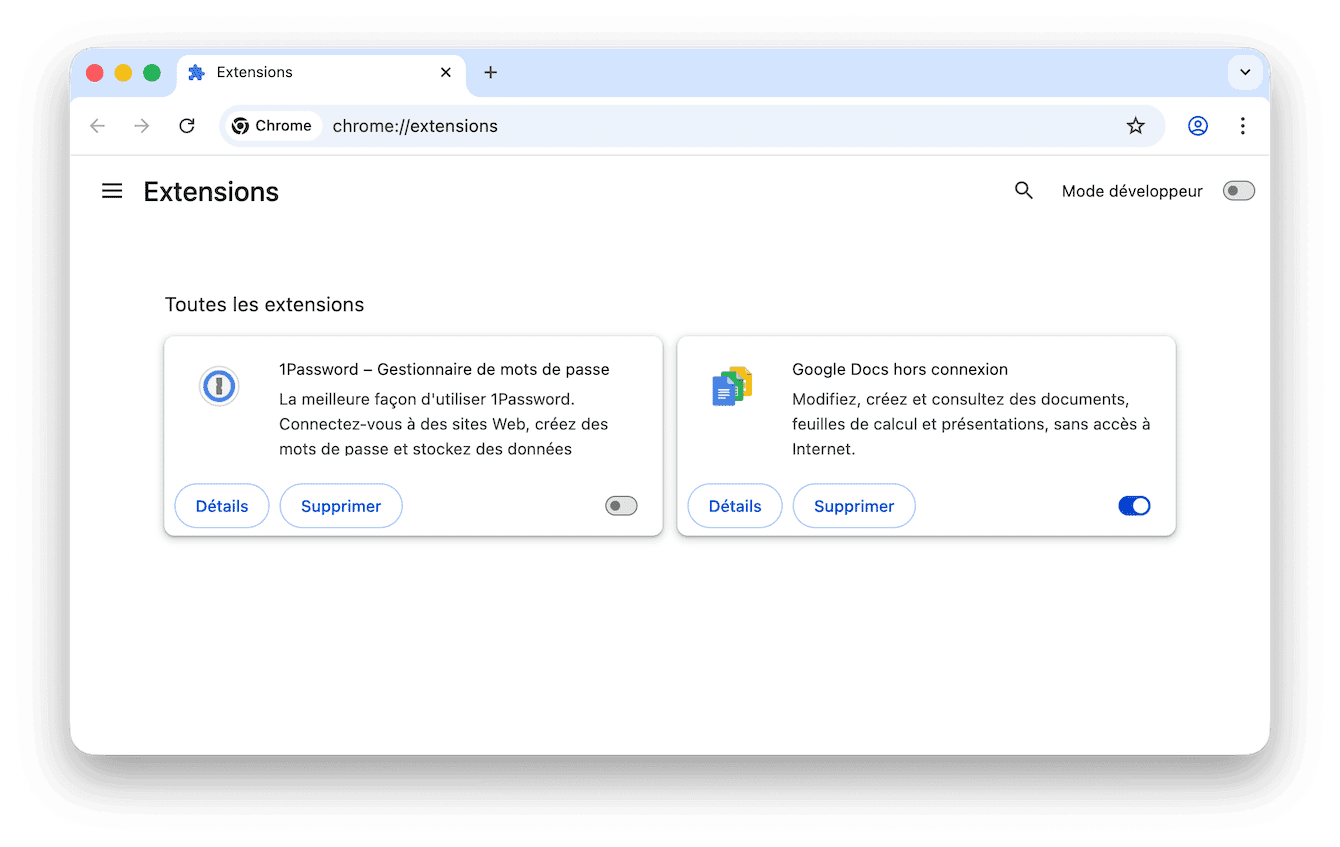Enable the 1Password extension
Viewport: 1340px width, 847px height.
click(620, 506)
